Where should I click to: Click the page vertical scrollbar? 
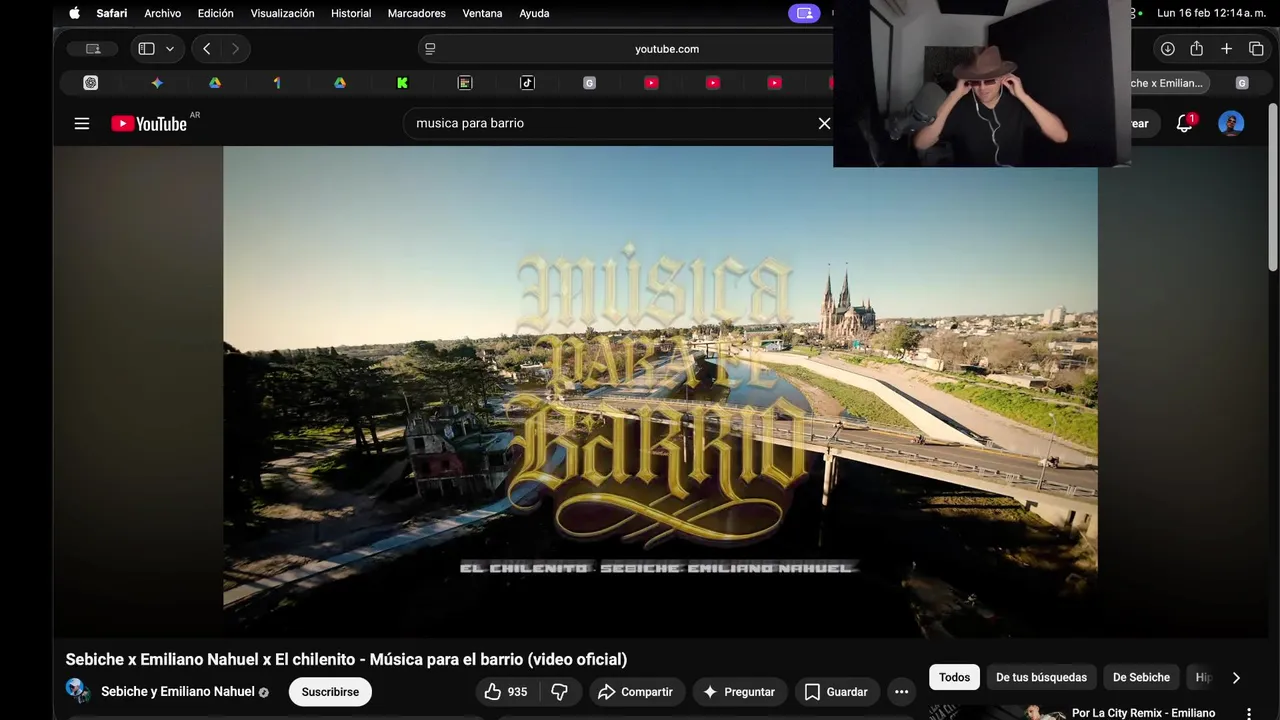point(1273,187)
